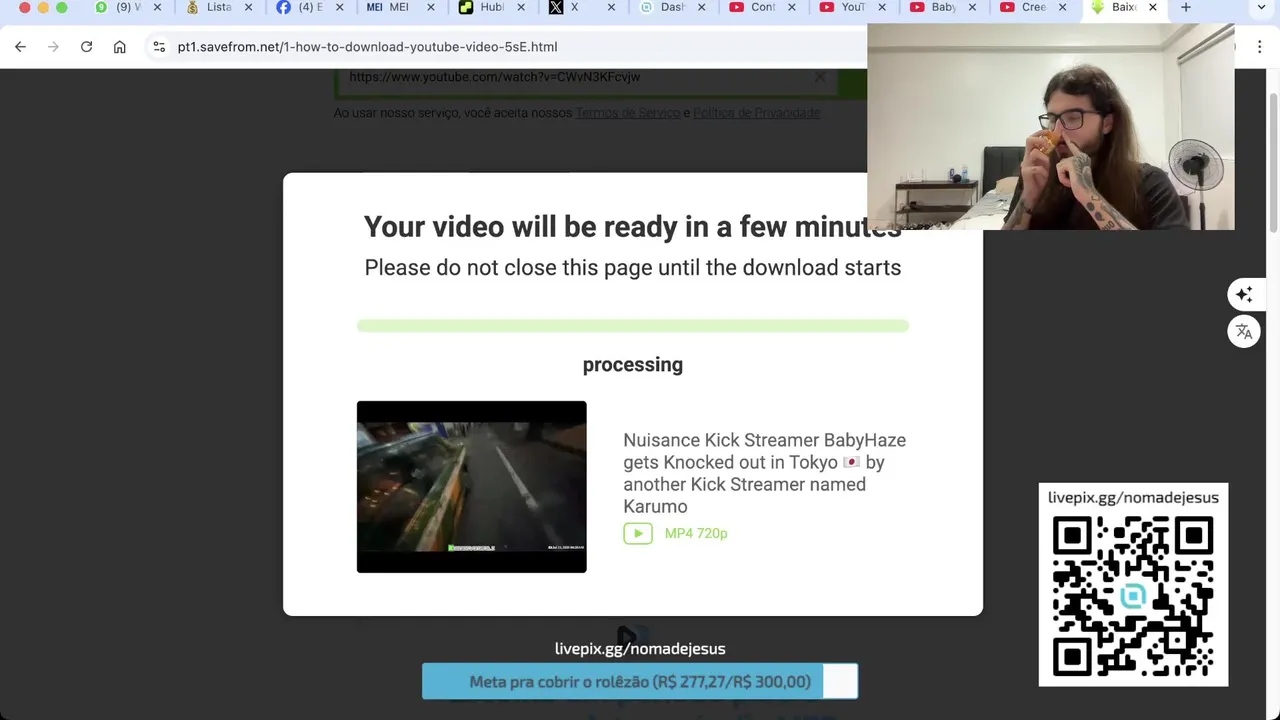Screen dimensions: 1280x720
Task: Close the Dash tab
Action: (701, 7)
